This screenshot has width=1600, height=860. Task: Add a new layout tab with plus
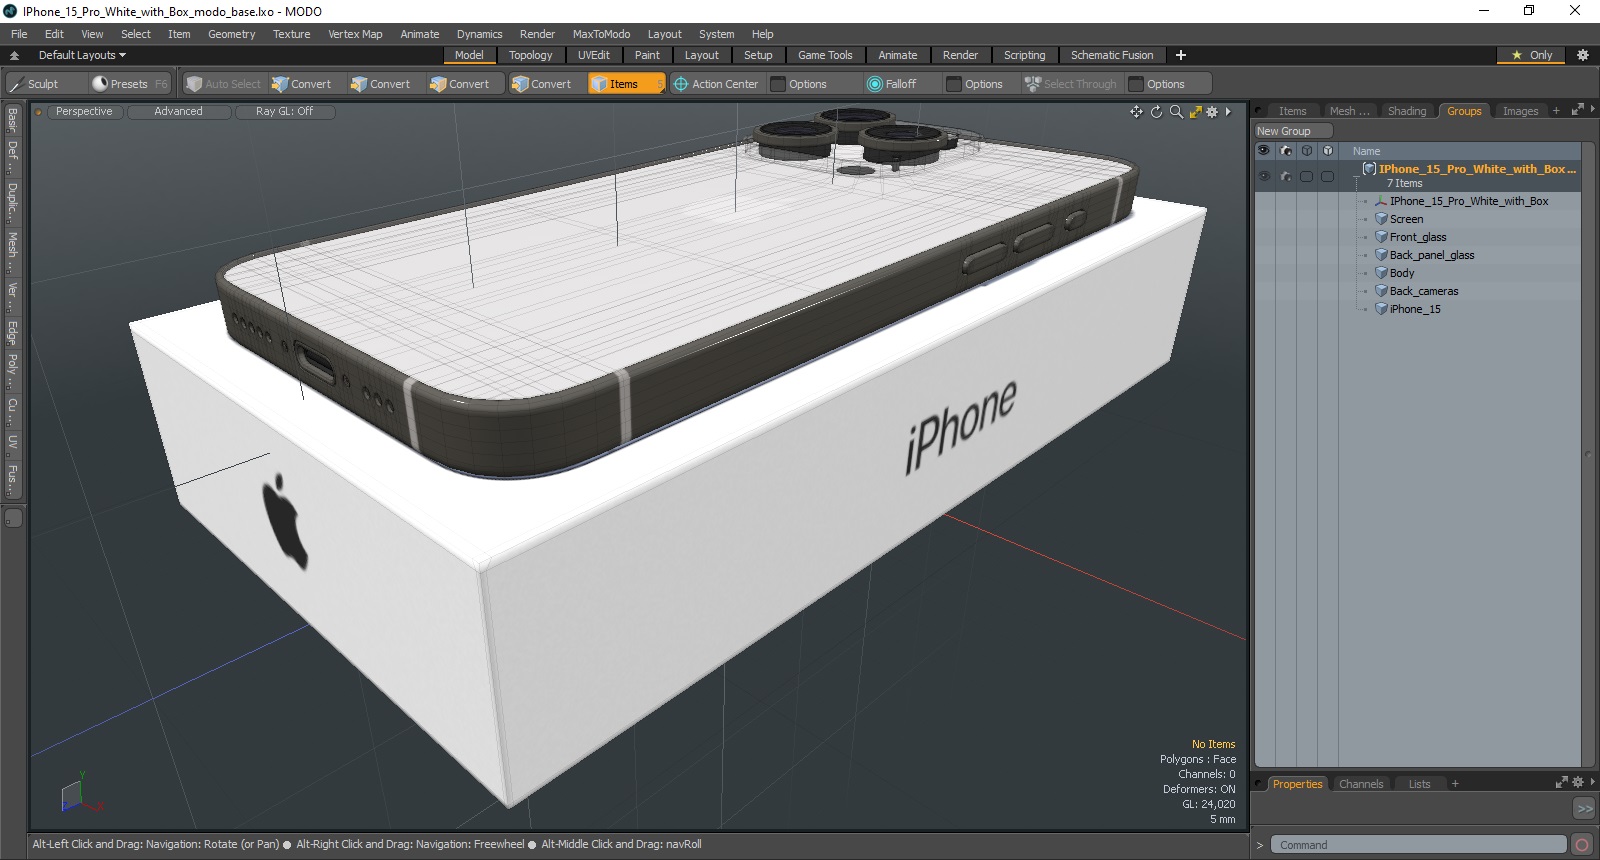pos(1181,55)
